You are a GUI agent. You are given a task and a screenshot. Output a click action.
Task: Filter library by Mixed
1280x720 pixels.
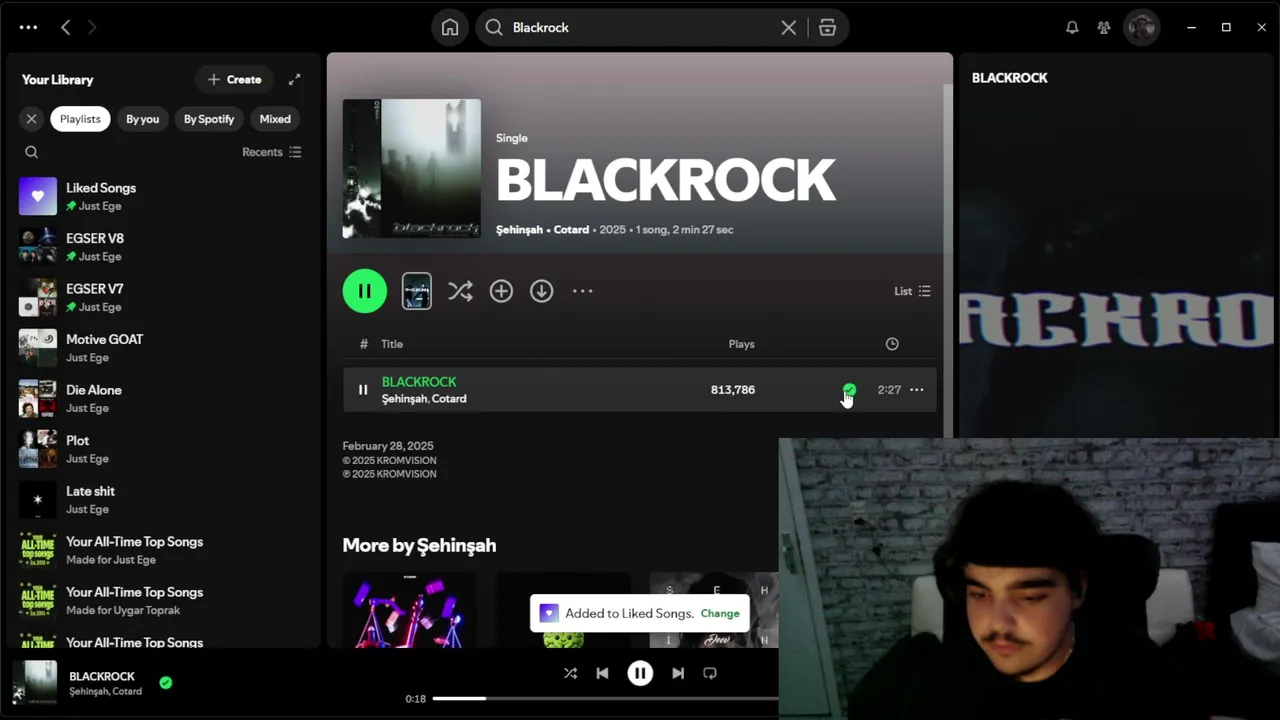coord(275,119)
